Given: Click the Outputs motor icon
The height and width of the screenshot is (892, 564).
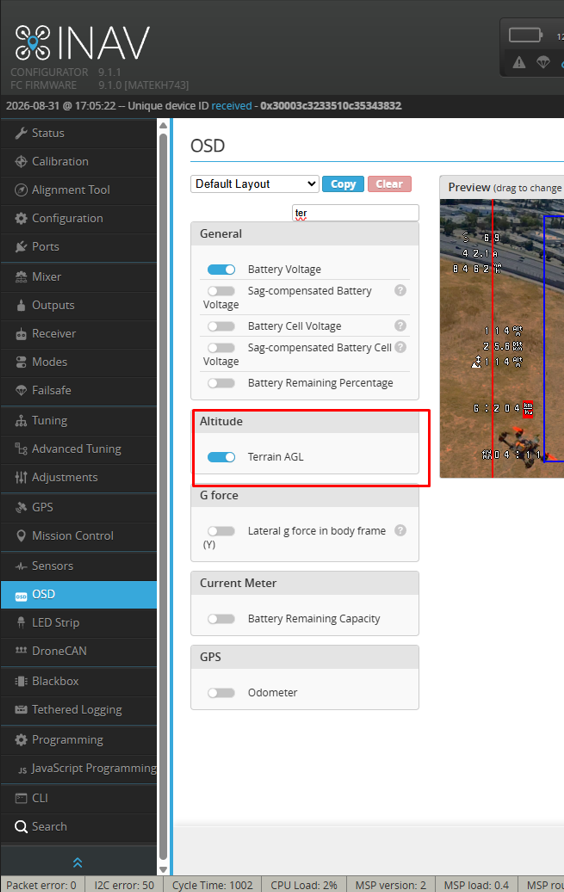Looking at the screenshot, I should tap(21, 305).
